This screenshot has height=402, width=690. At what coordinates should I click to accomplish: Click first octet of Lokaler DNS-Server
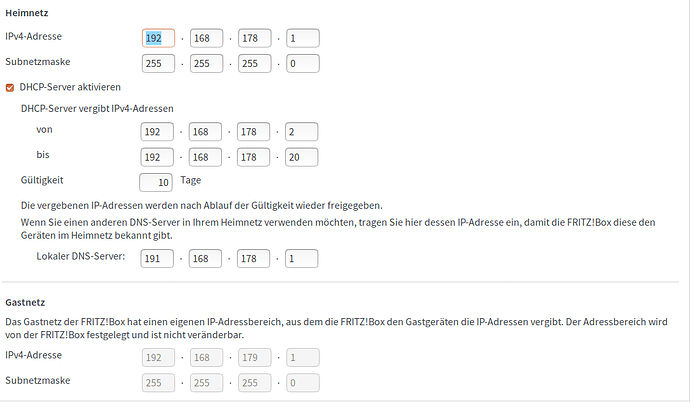pyautogui.click(x=158, y=258)
